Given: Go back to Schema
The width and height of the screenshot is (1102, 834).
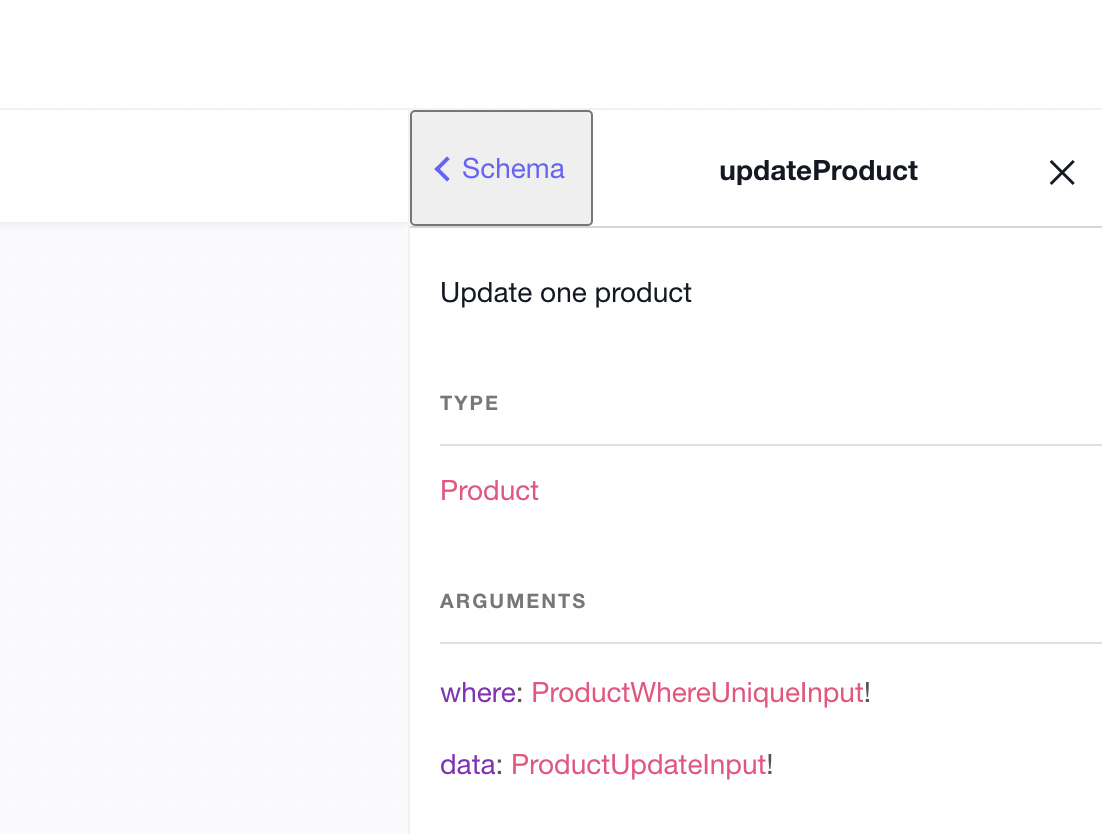Looking at the screenshot, I should [x=502, y=168].
